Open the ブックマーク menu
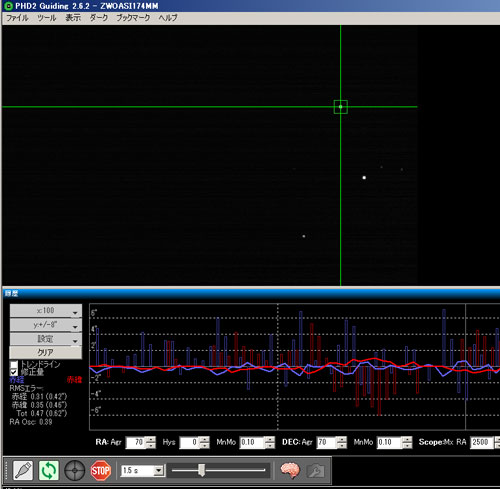The image size is (500, 489). 133,18
